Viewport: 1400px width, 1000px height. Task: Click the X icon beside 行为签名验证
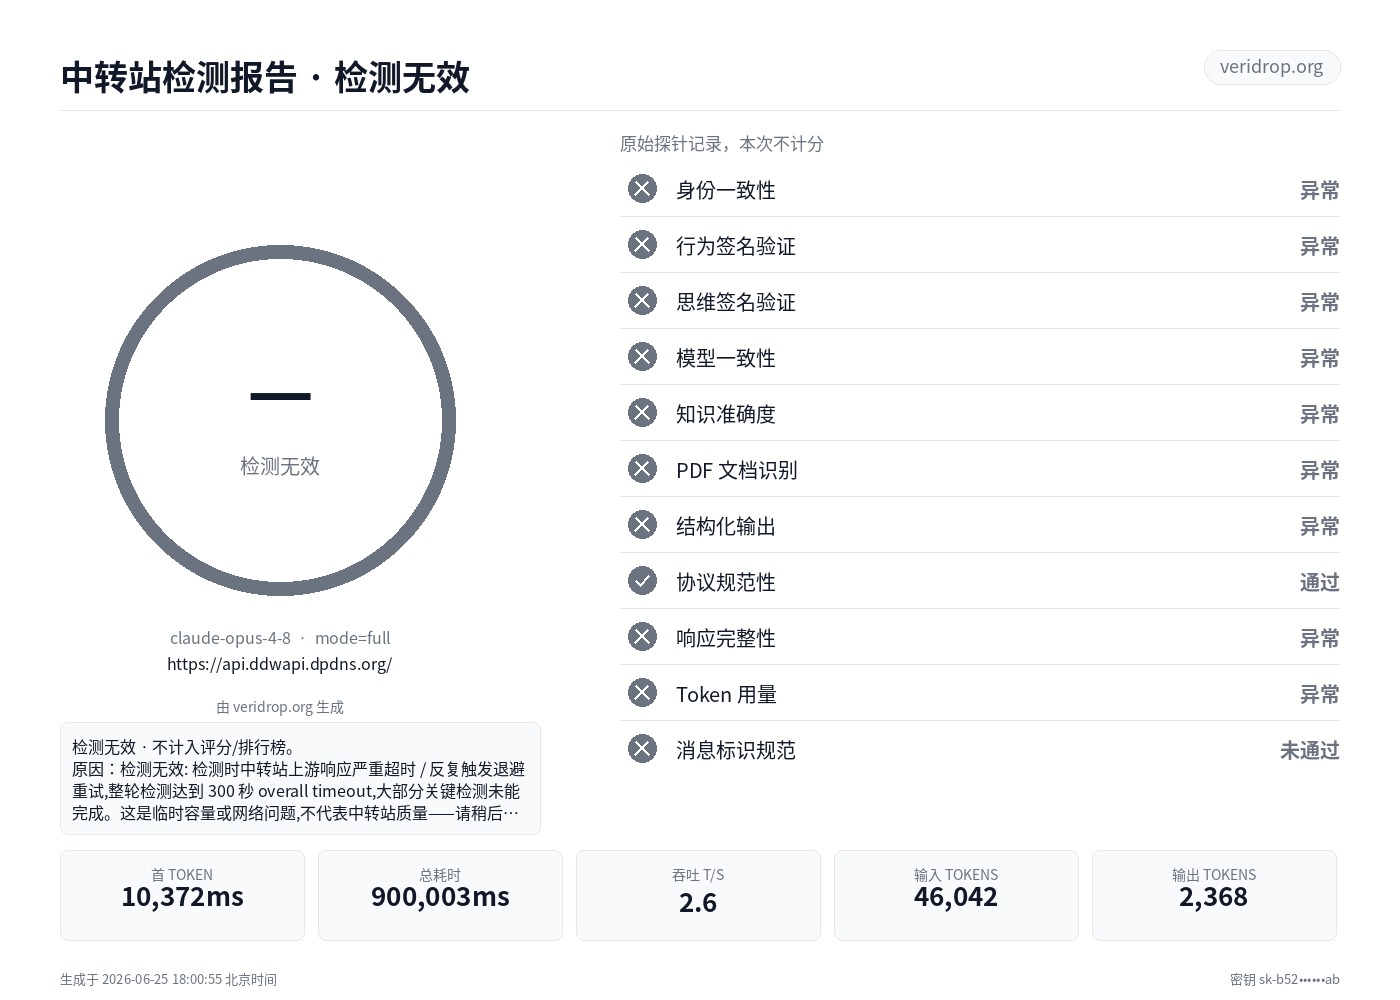click(642, 245)
